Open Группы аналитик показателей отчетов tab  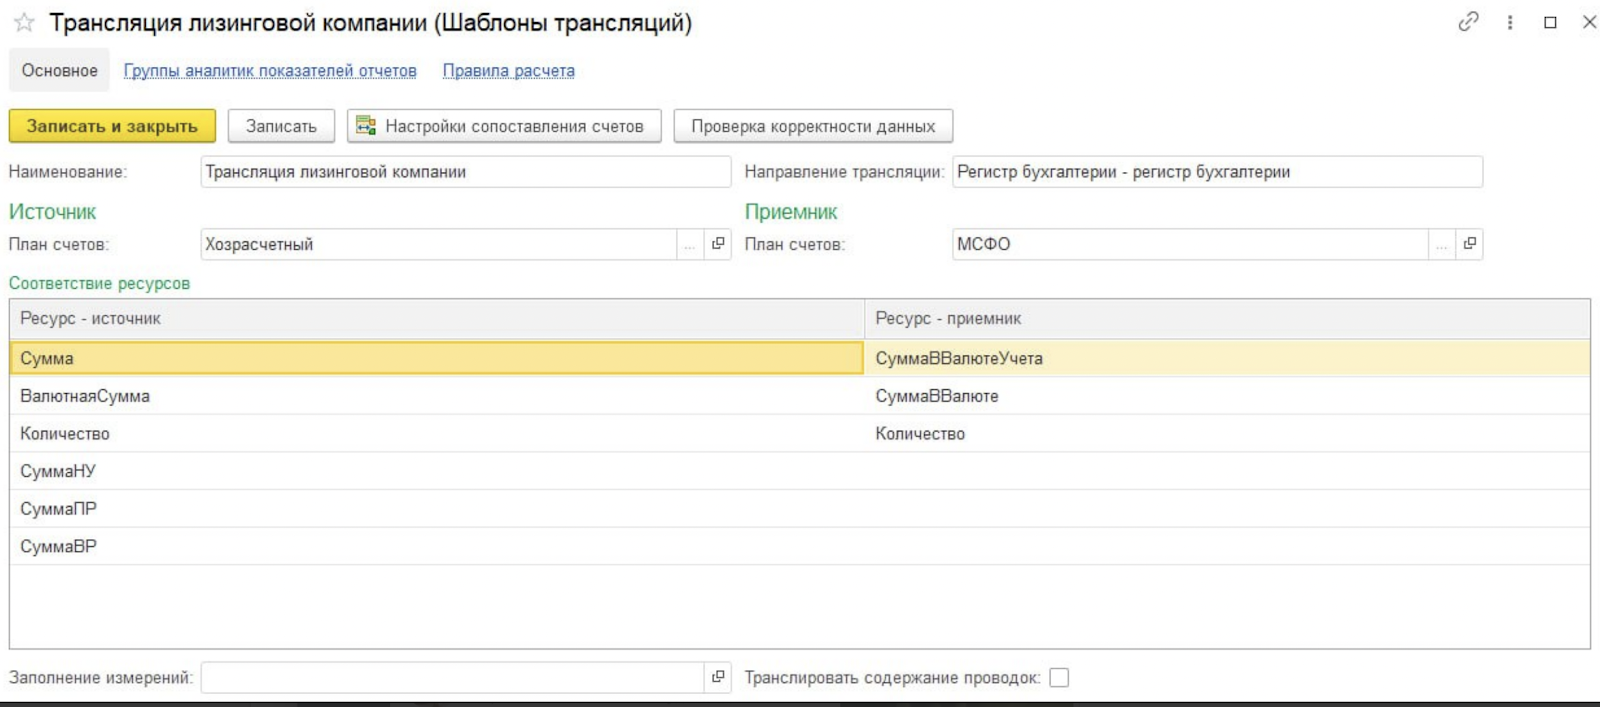click(270, 71)
